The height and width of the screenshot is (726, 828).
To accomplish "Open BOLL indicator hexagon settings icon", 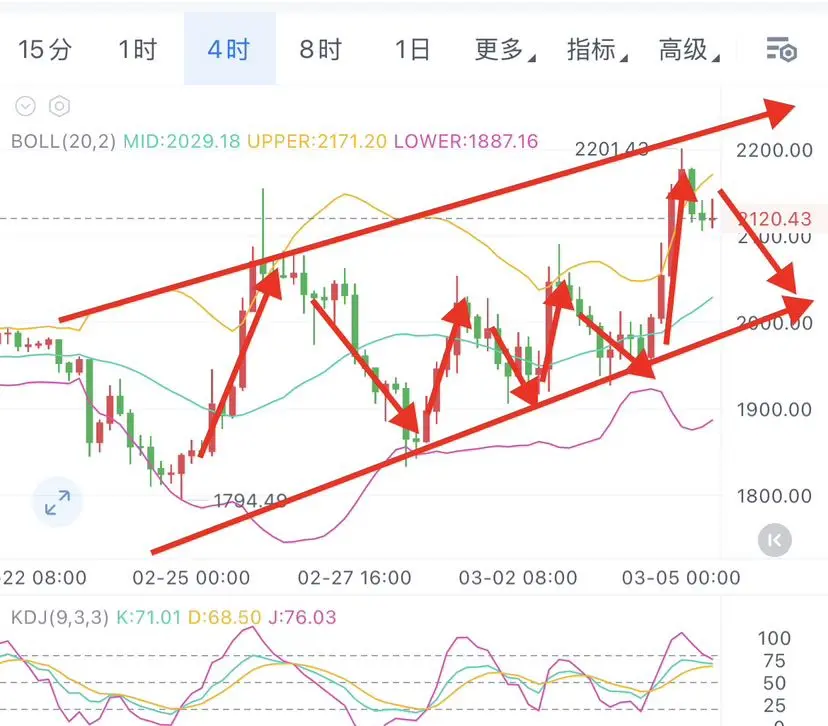I will click(59, 106).
